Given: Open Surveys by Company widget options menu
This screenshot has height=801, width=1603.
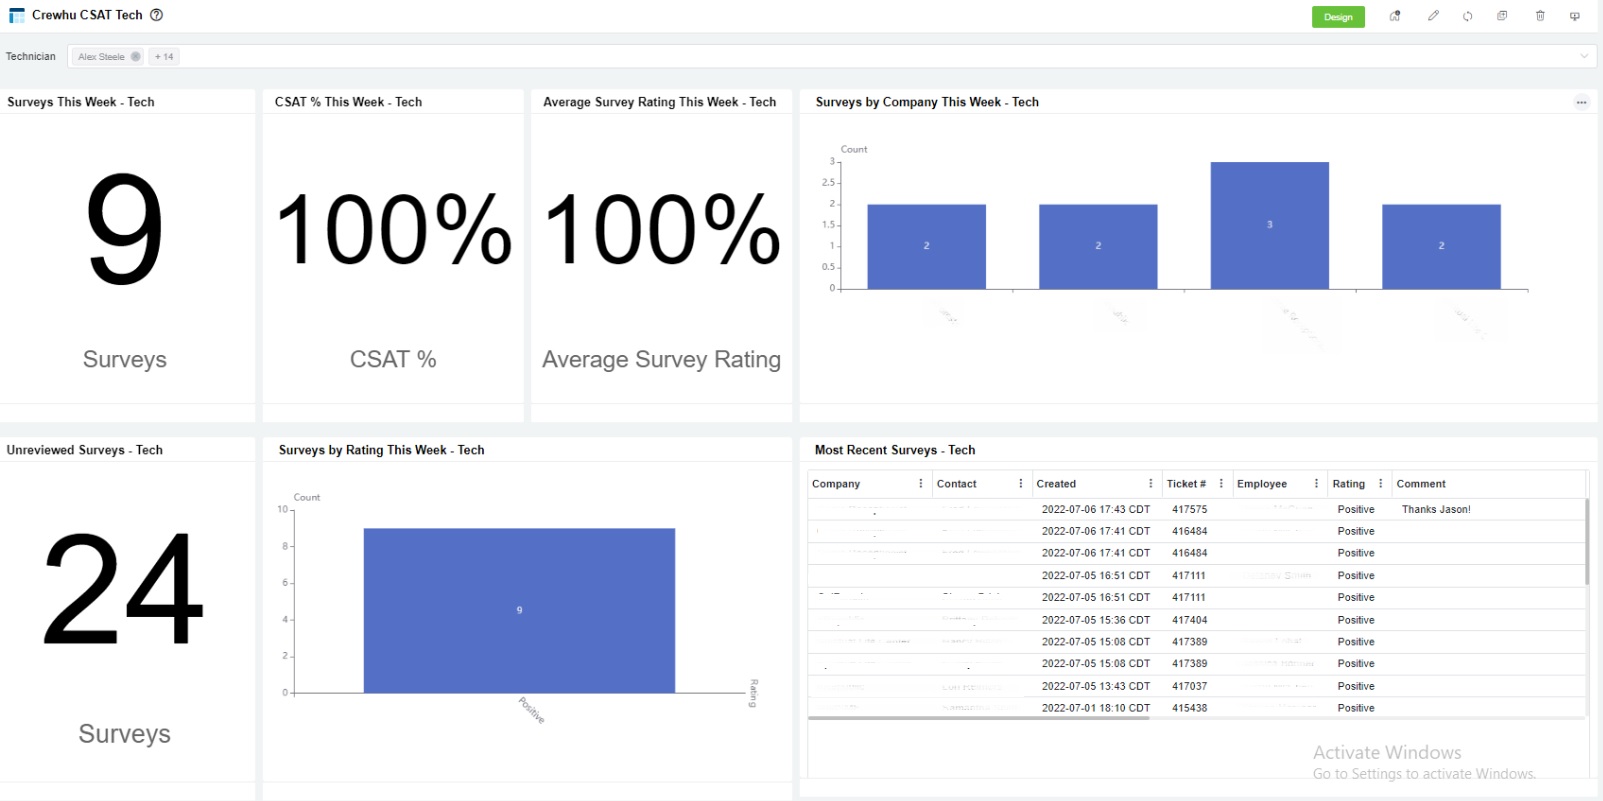Looking at the screenshot, I should coord(1581,102).
